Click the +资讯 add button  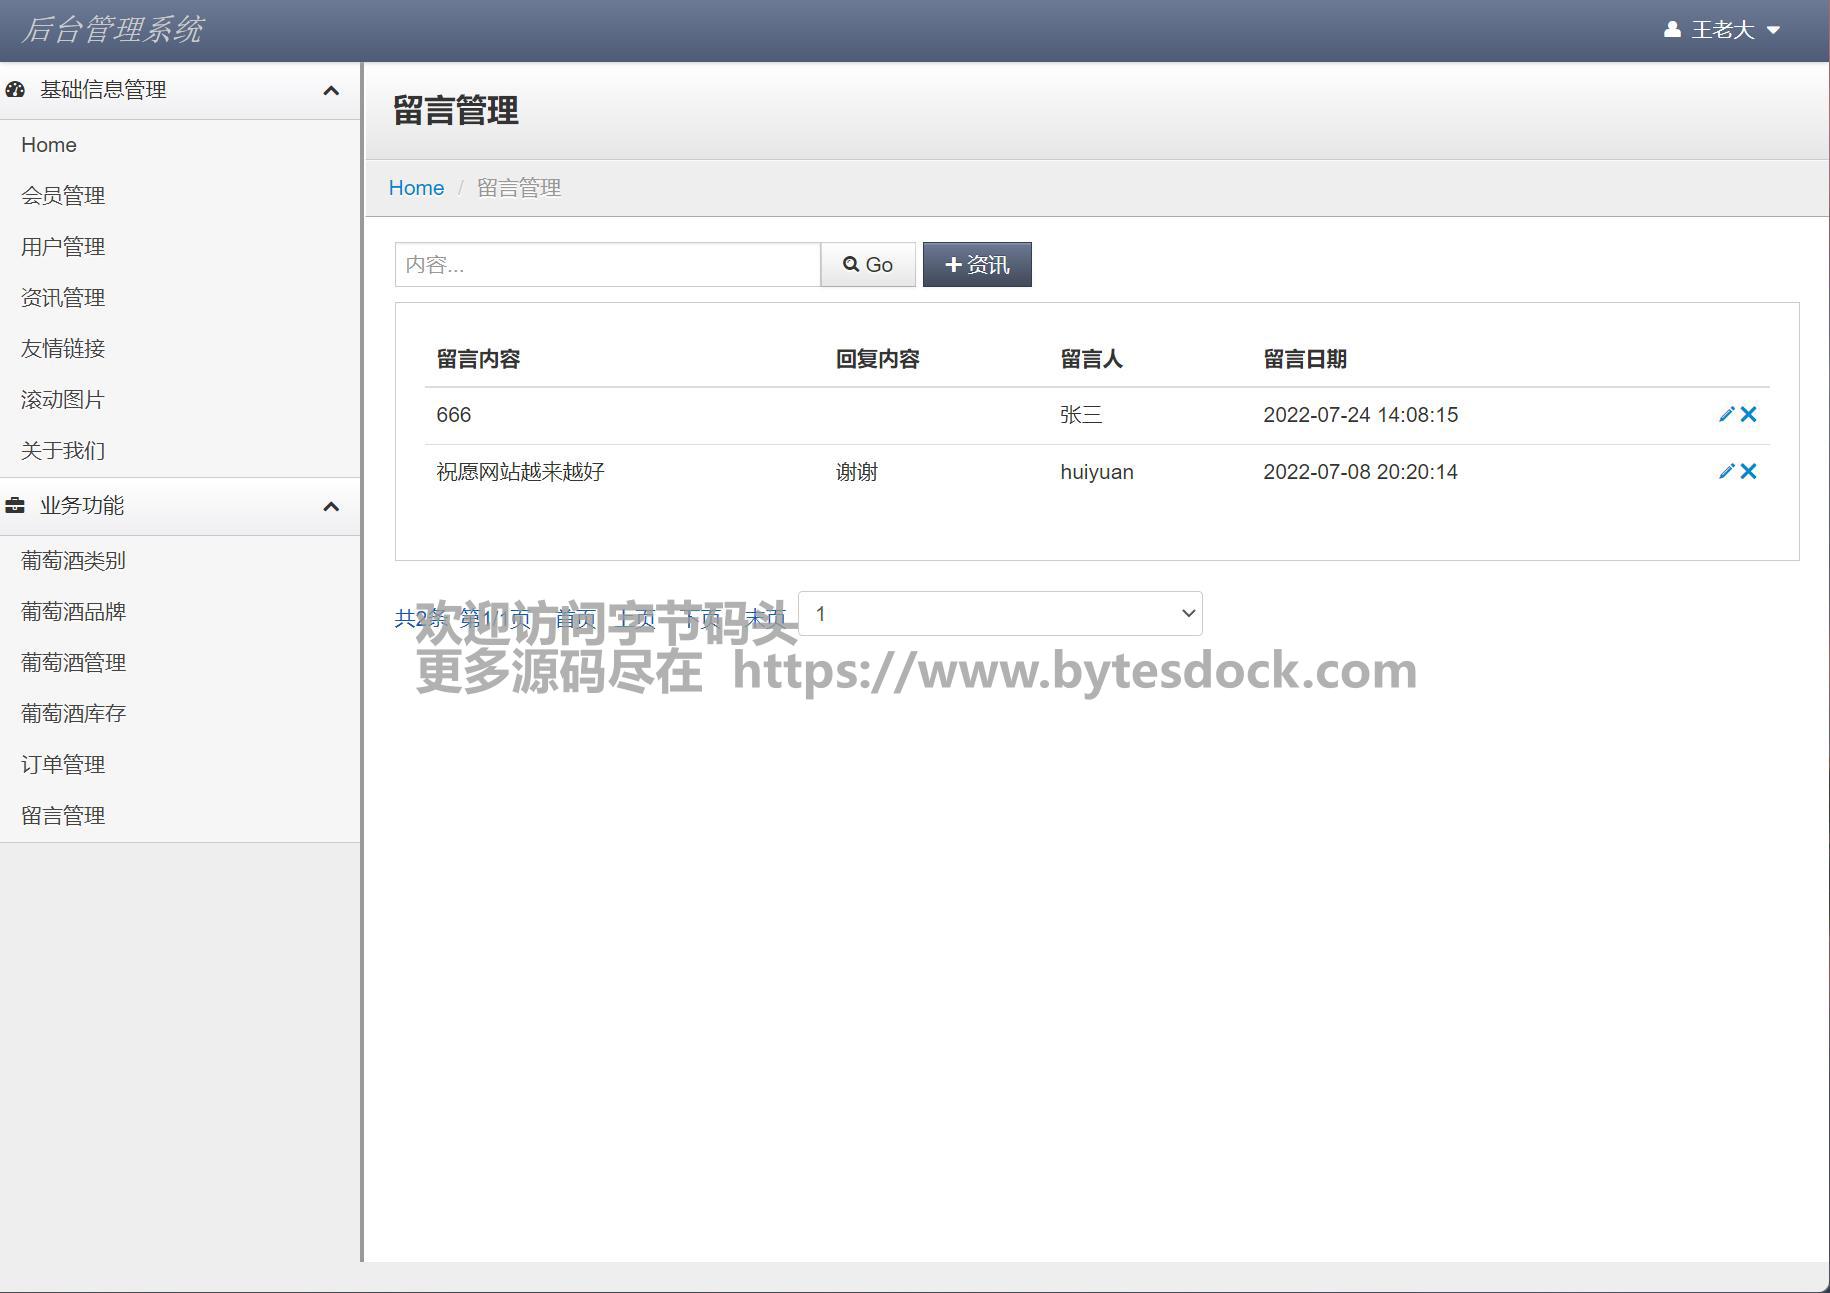976,265
